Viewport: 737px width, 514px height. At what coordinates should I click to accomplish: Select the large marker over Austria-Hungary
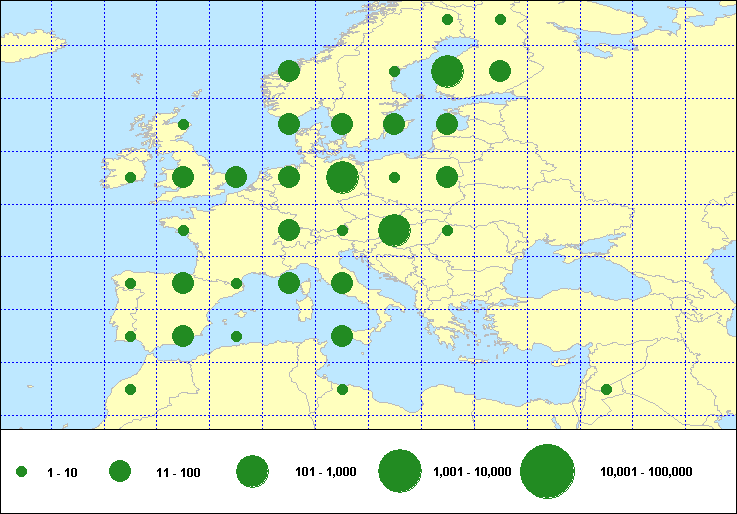pyautogui.click(x=394, y=230)
